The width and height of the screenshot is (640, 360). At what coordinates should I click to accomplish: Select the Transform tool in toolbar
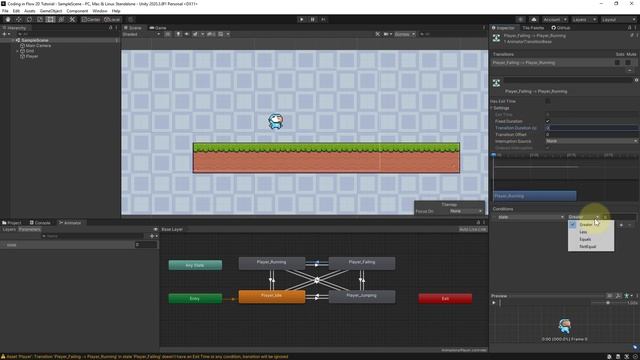pyautogui.click(x=61, y=20)
